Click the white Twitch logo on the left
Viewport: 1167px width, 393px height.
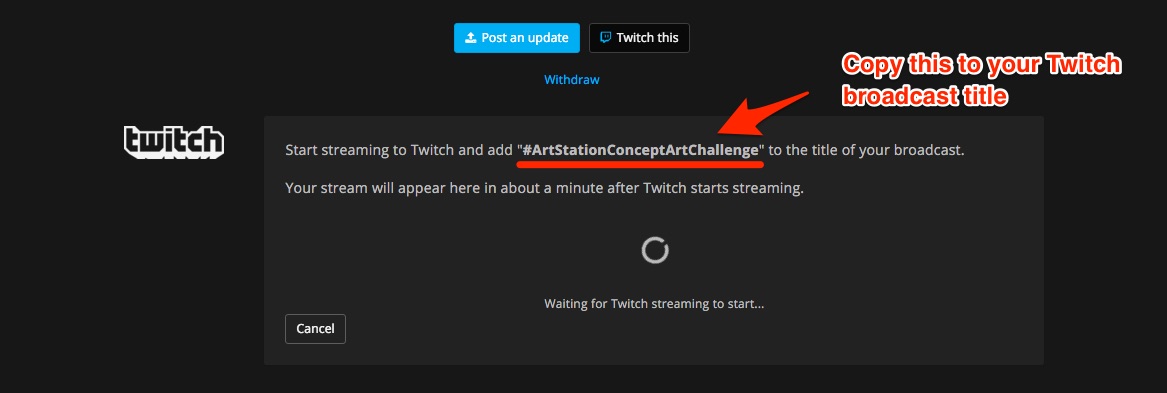click(x=174, y=141)
